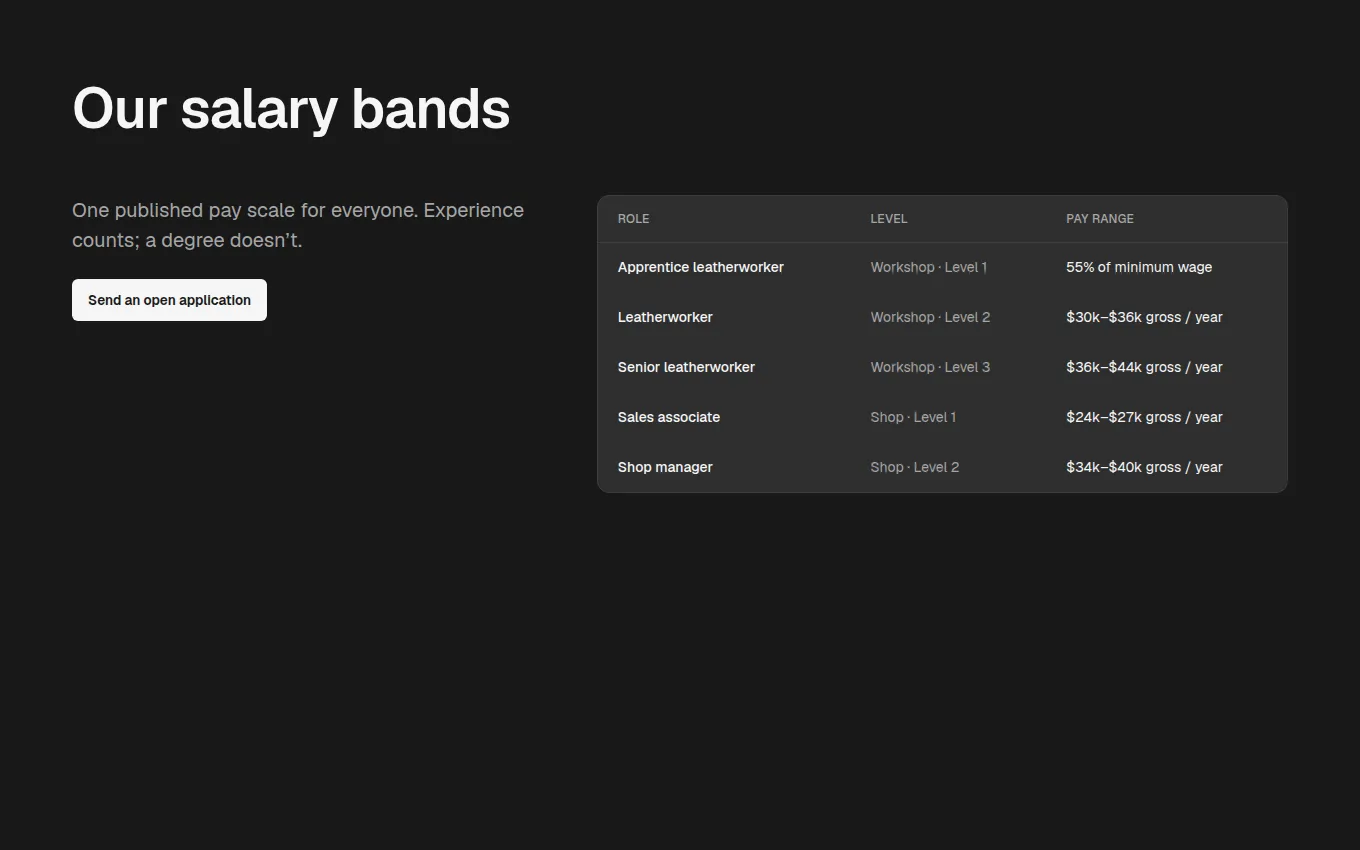This screenshot has width=1360, height=850.
Task: Click the 'One published pay scale' paragraph
Action: (x=298, y=225)
